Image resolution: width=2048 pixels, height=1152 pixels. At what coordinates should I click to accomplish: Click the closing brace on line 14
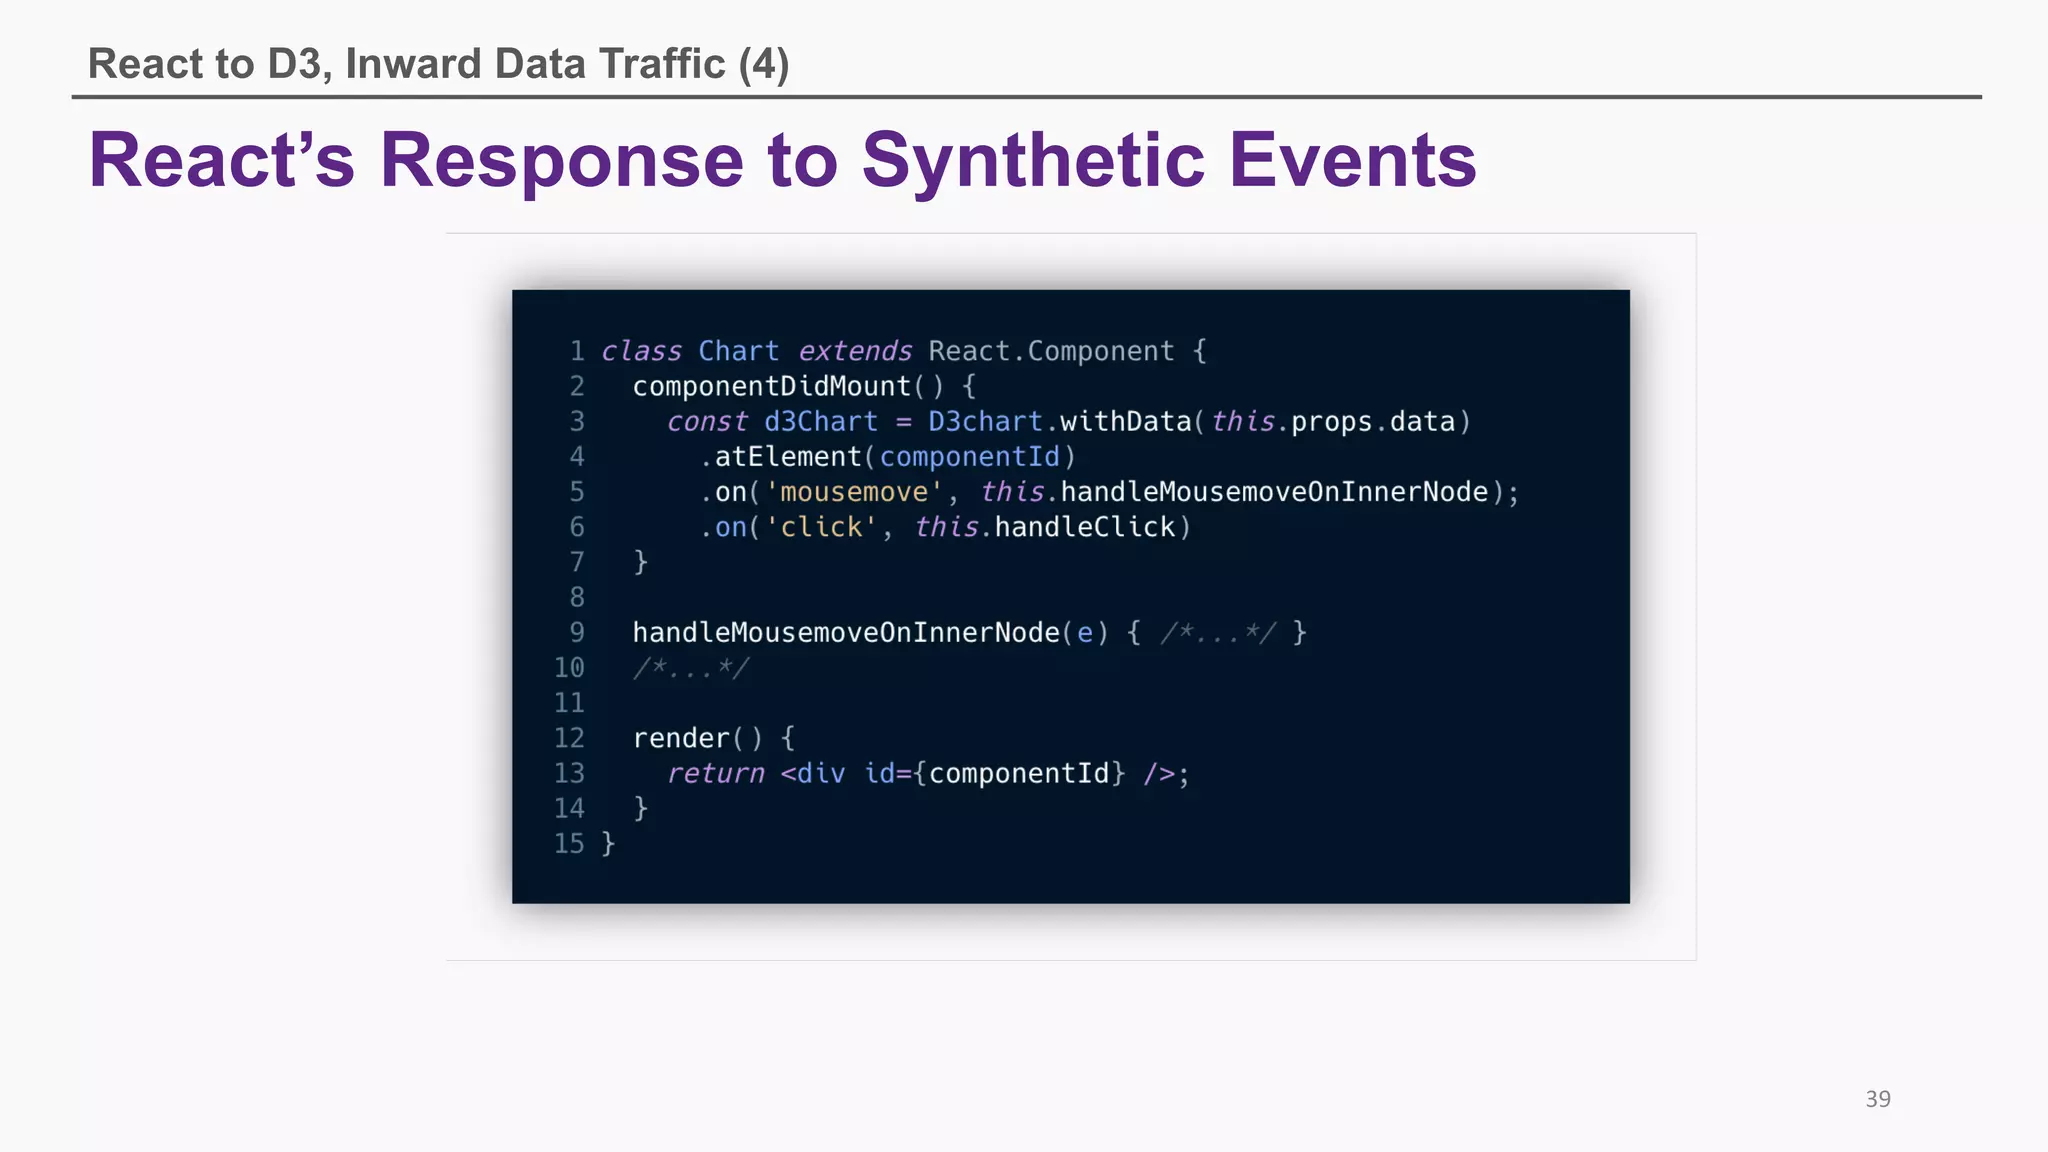(x=641, y=808)
